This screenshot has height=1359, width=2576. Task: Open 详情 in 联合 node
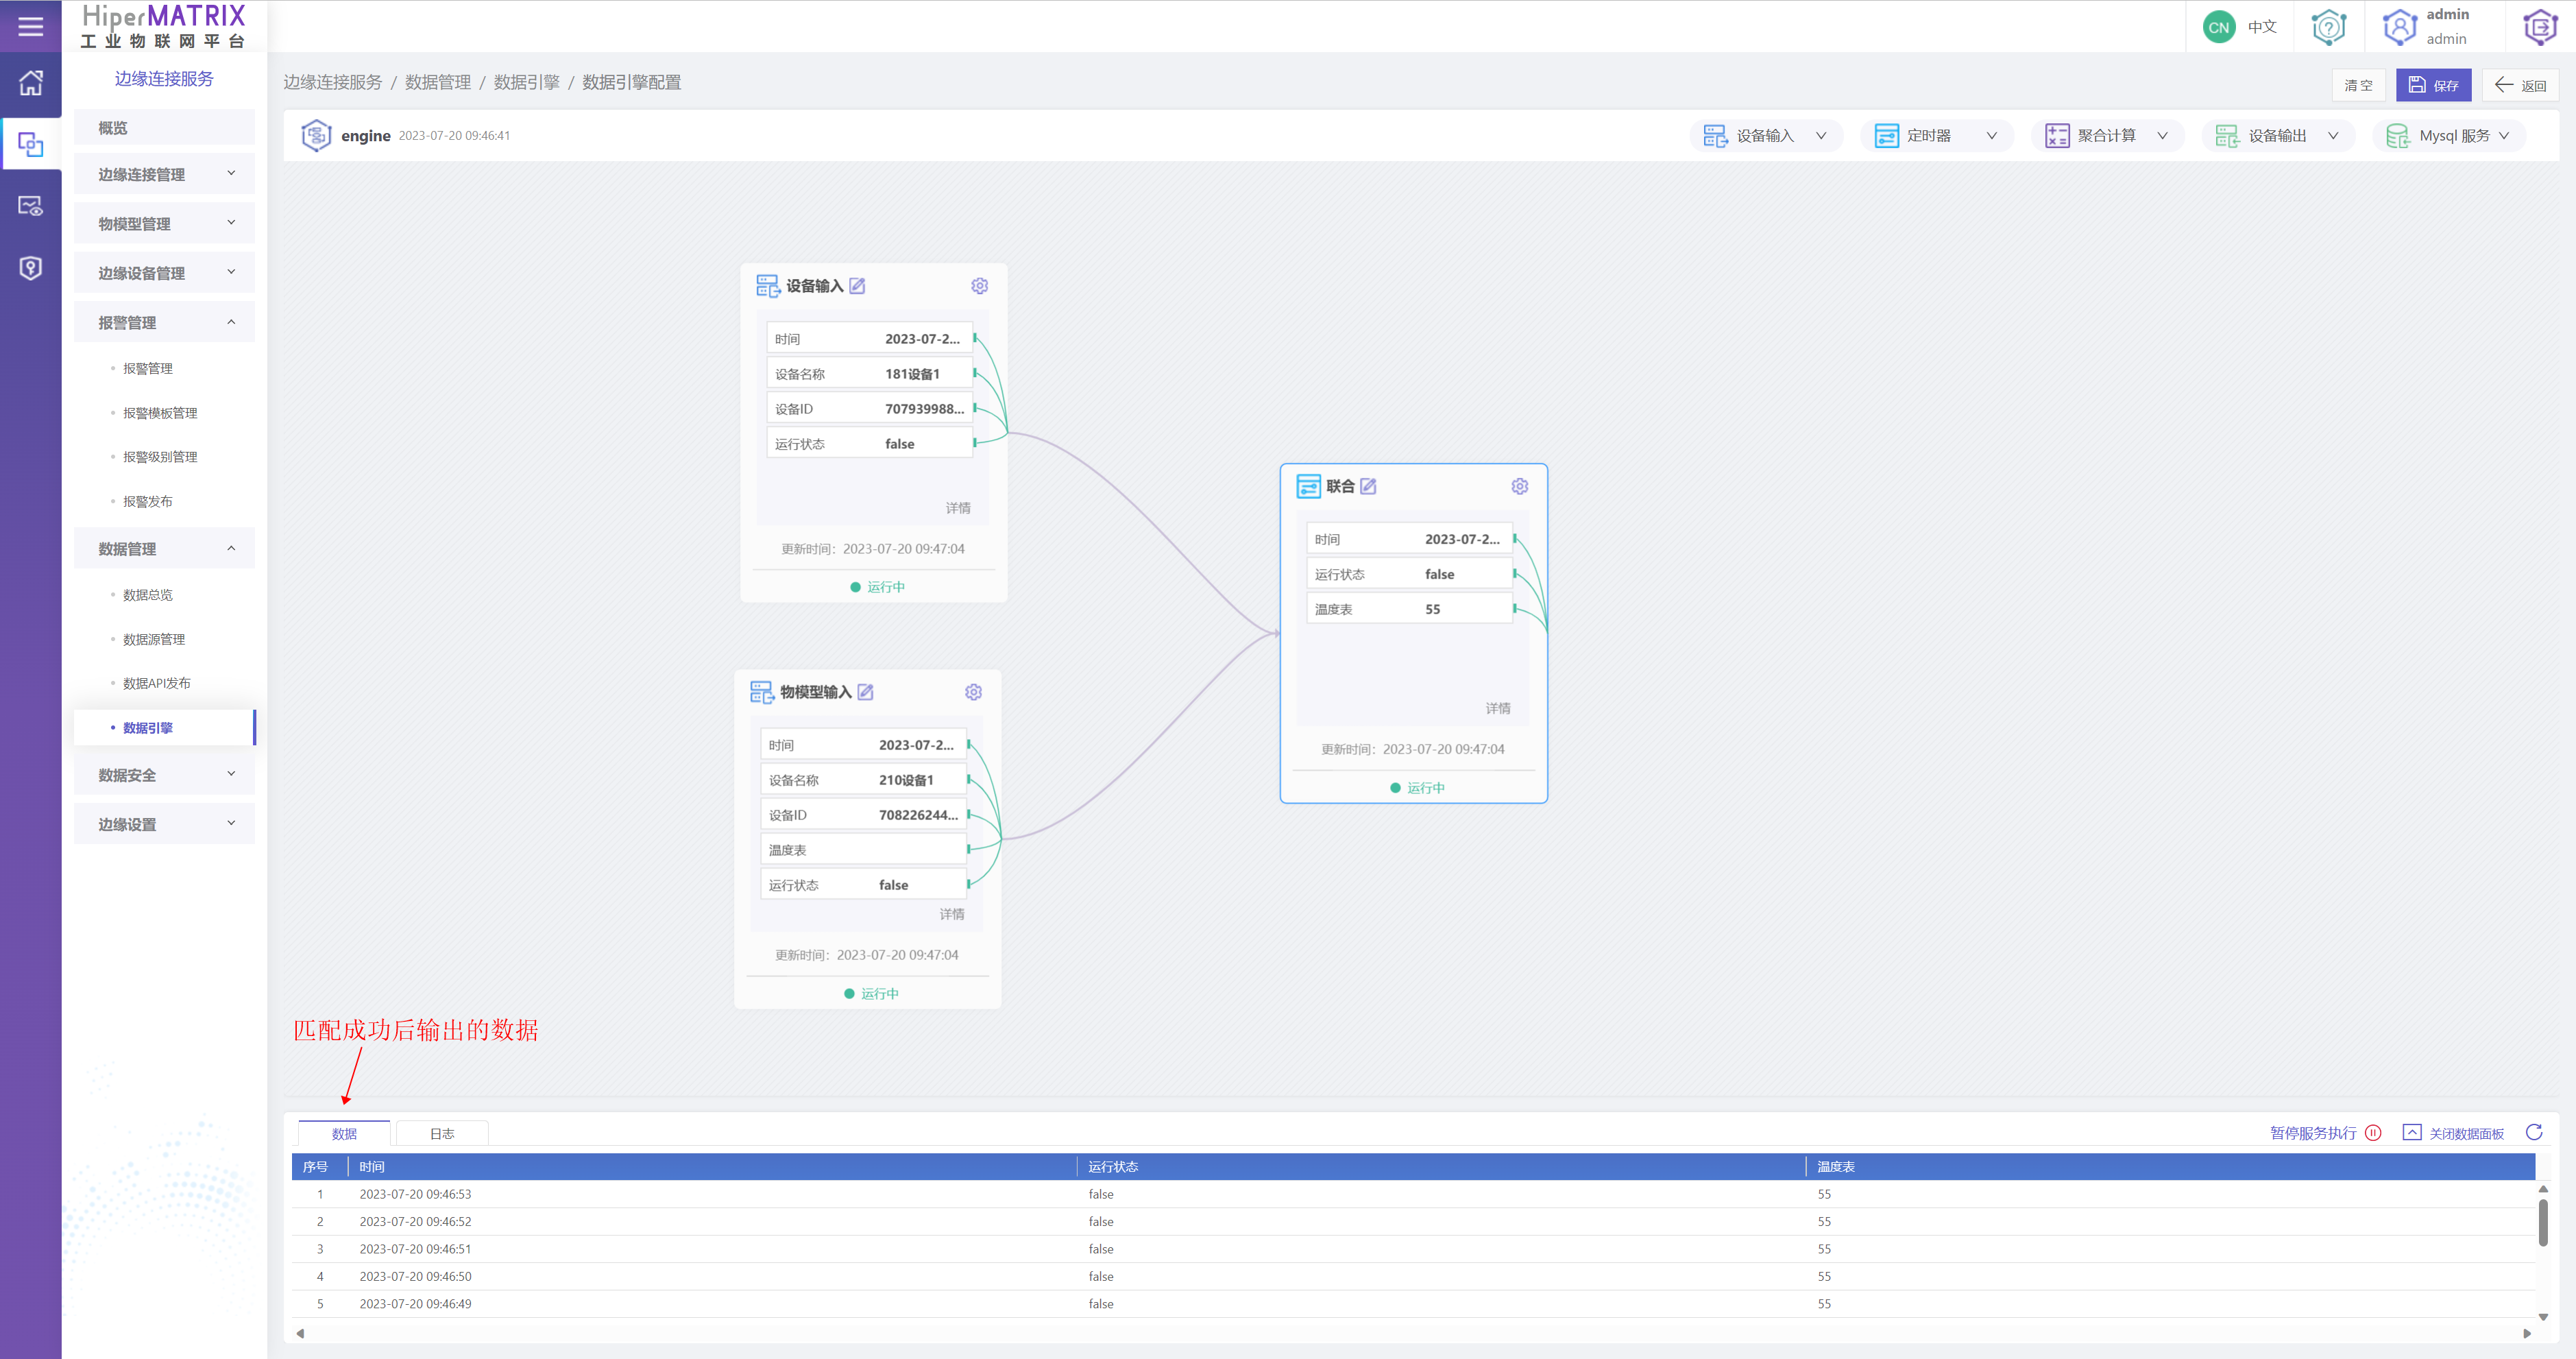click(1497, 708)
